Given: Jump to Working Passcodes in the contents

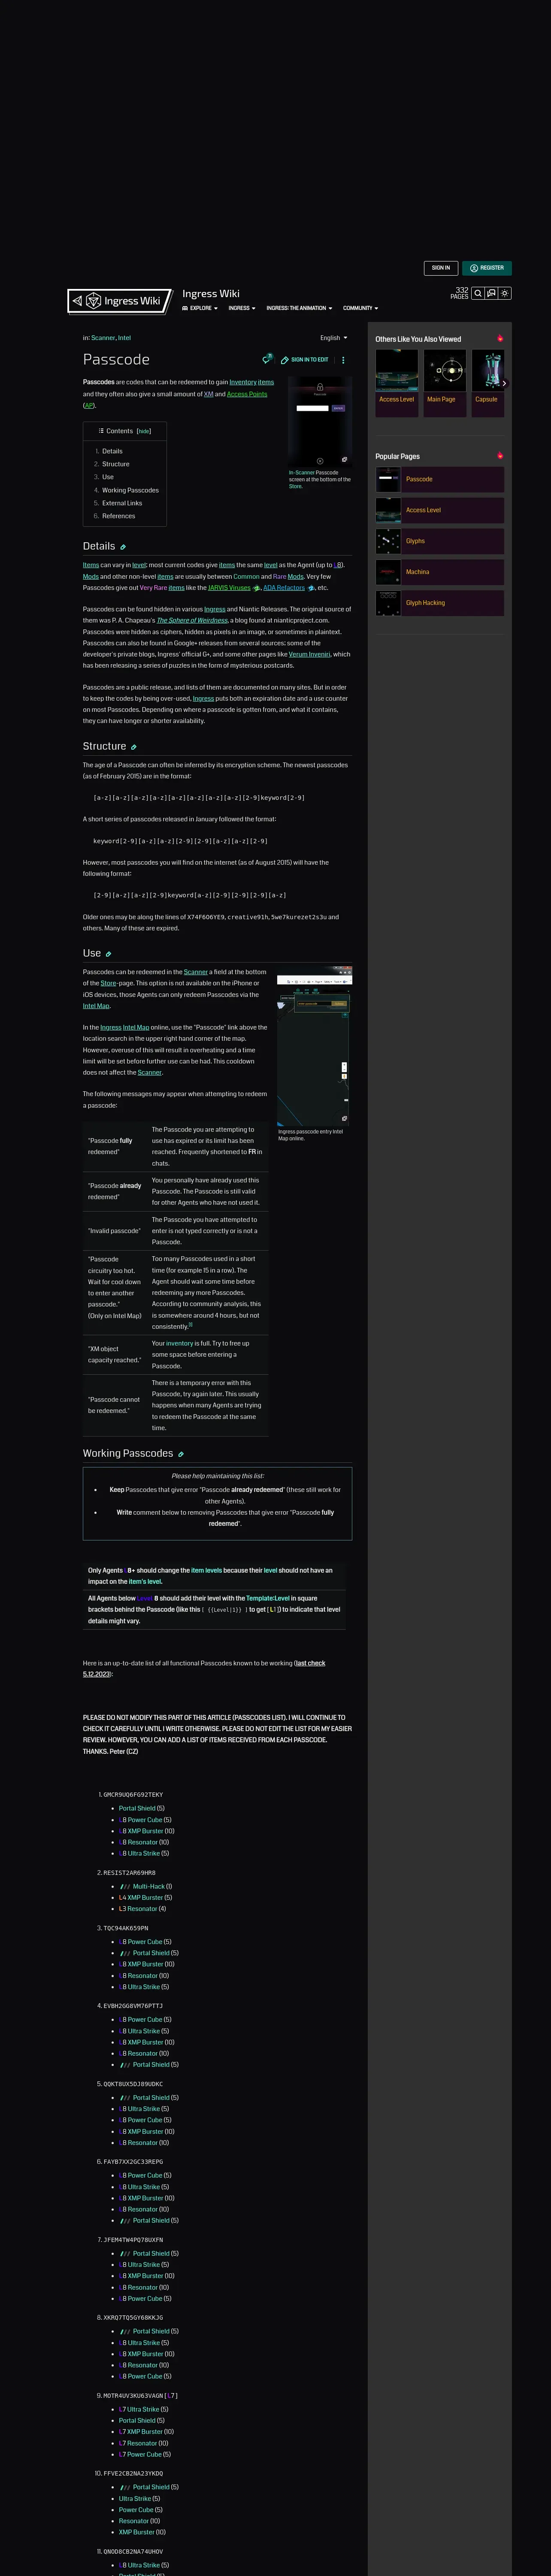Looking at the screenshot, I should coord(130,490).
